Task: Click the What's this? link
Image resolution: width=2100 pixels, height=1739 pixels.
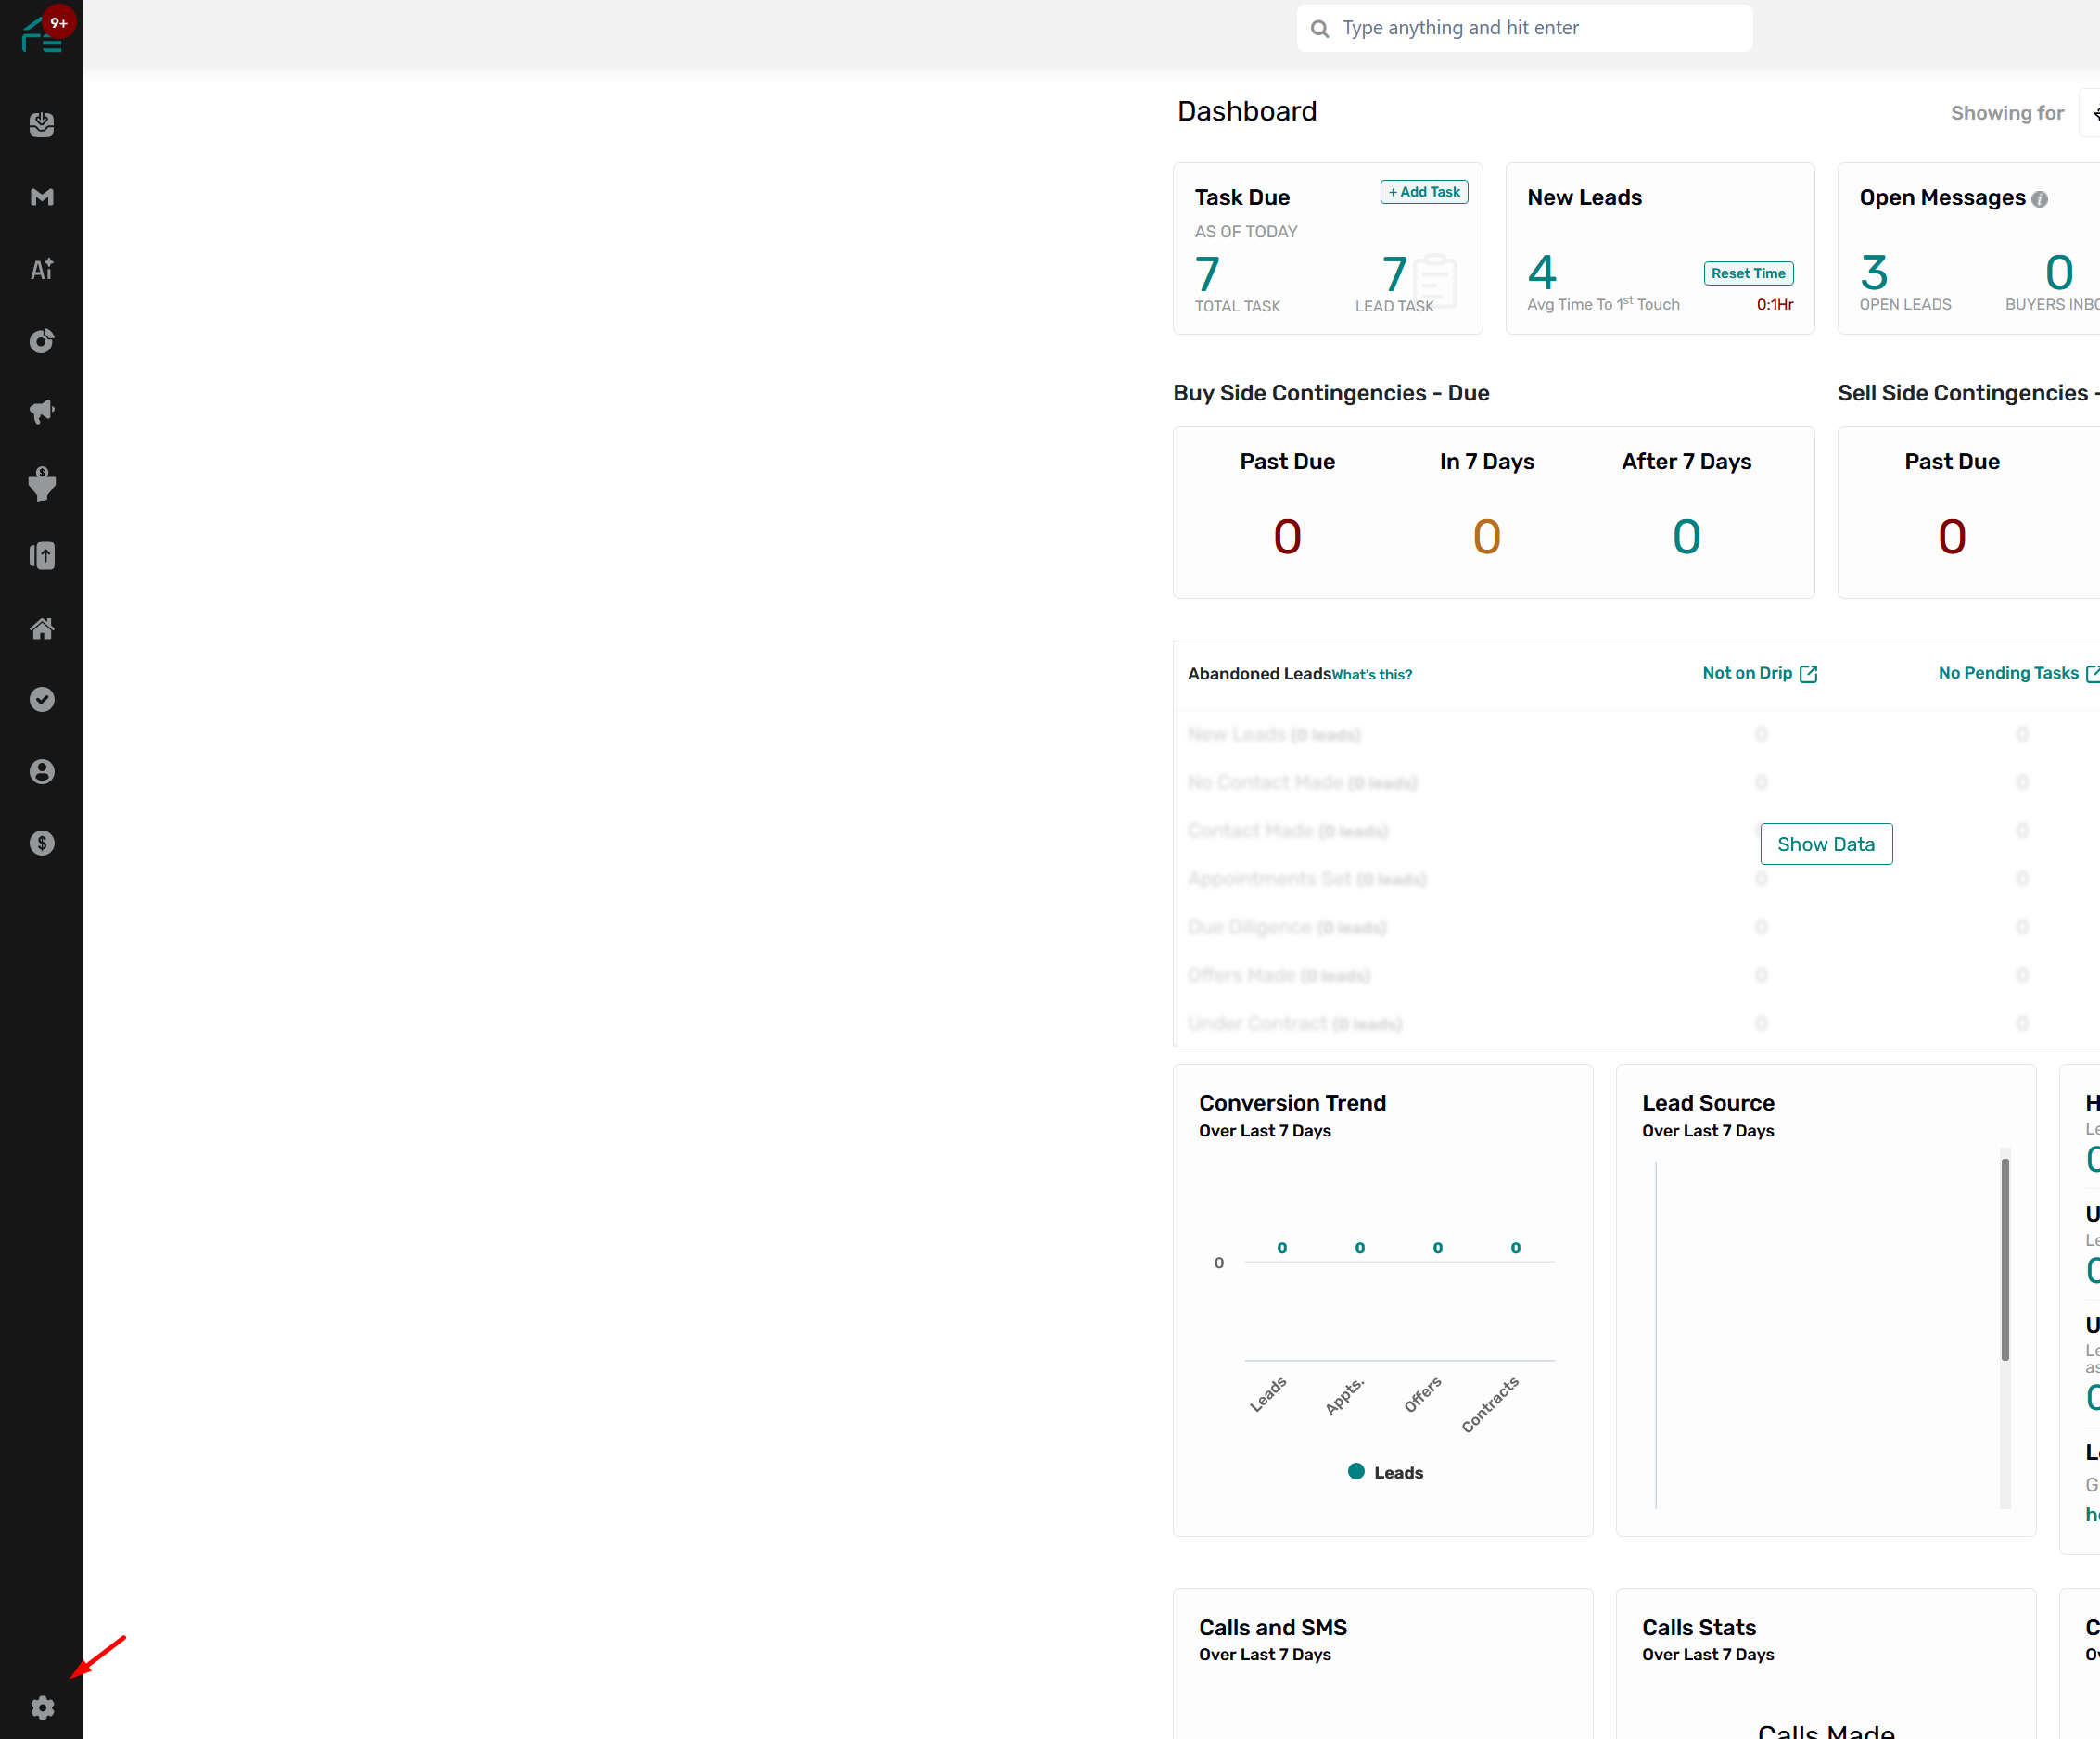Action: (1371, 675)
